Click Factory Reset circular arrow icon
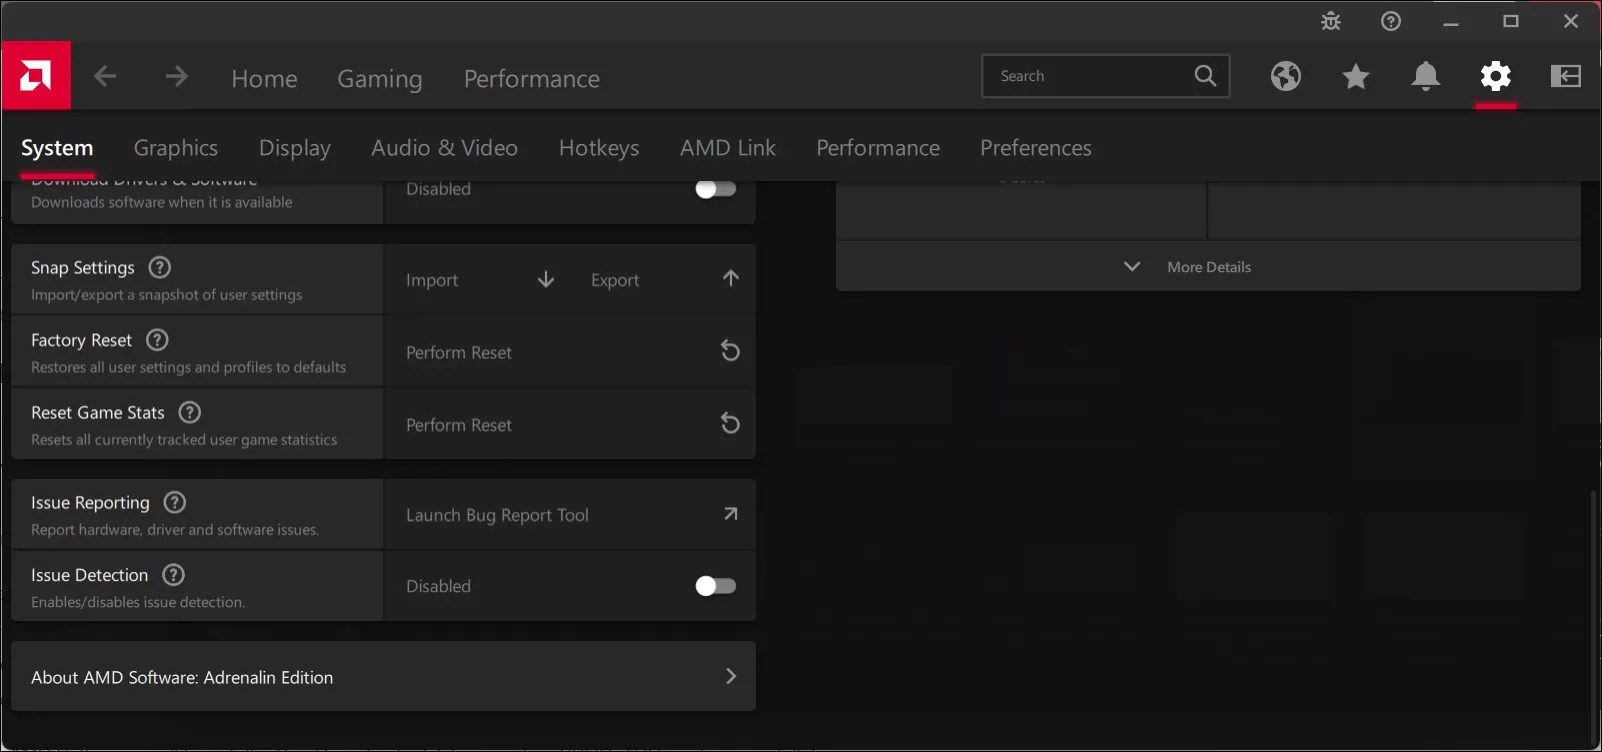The width and height of the screenshot is (1602, 752). coord(731,351)
